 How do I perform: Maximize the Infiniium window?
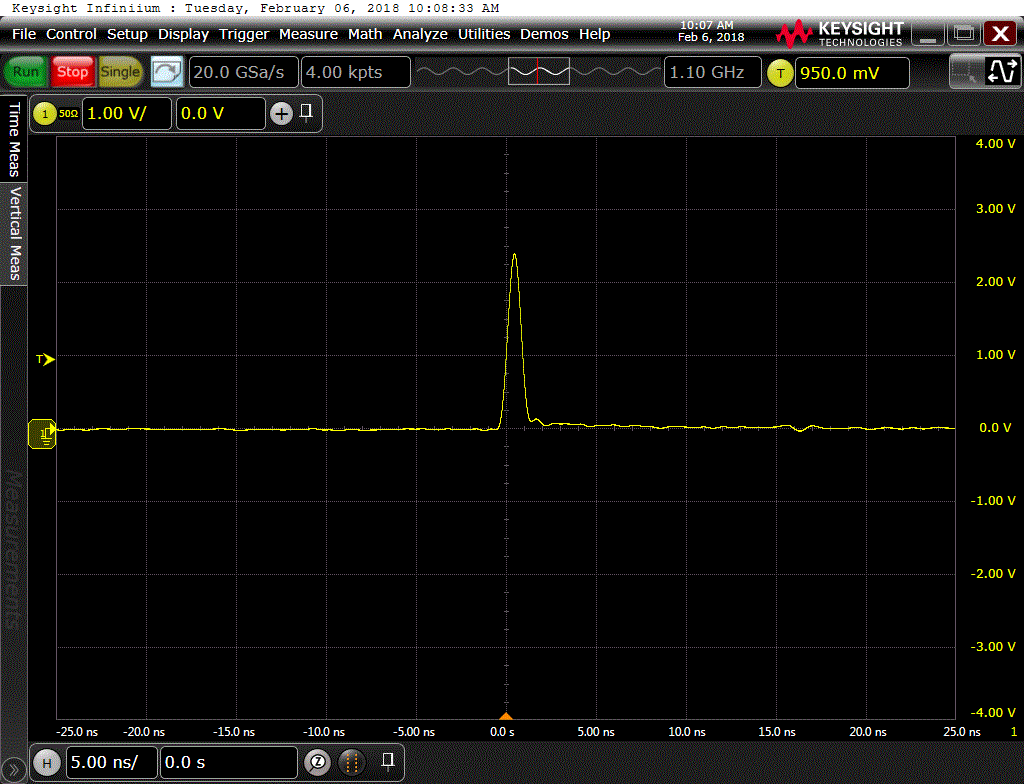(964, 34)
